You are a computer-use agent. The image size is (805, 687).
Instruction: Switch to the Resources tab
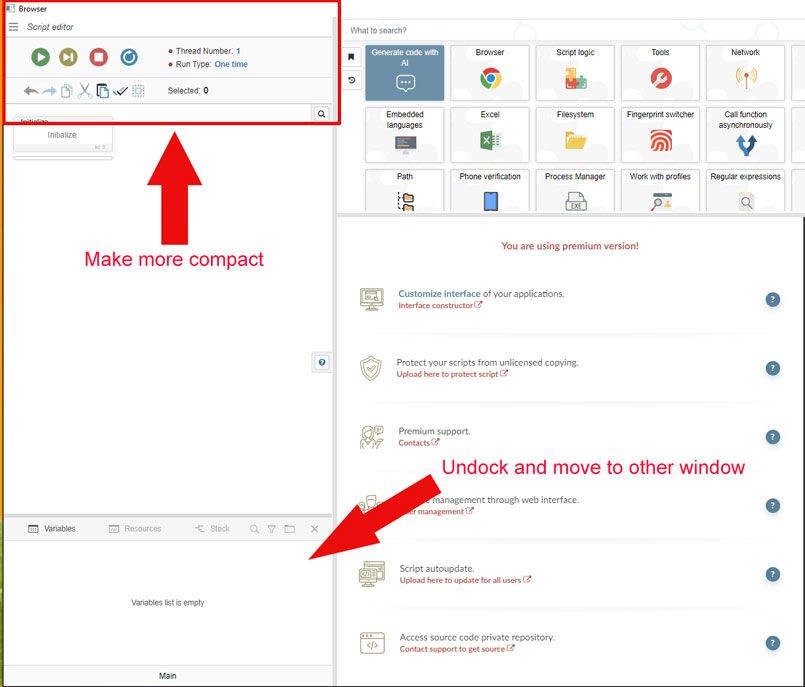point(135,529)
